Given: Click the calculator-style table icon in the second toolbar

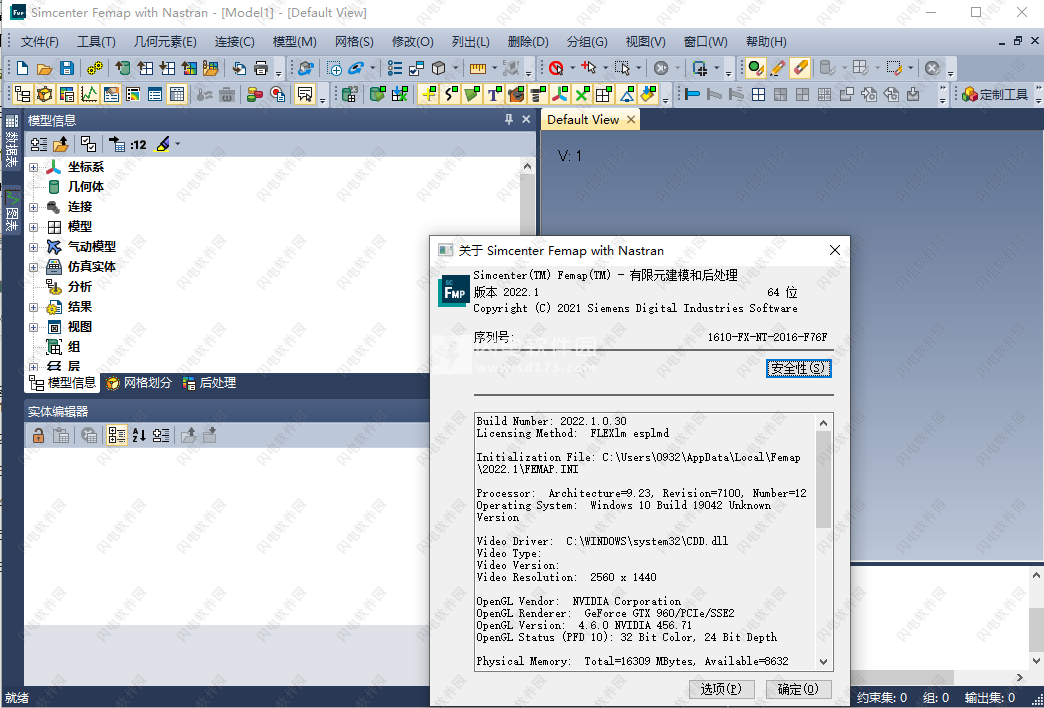Looking at the screenshot, I should 176,95.
